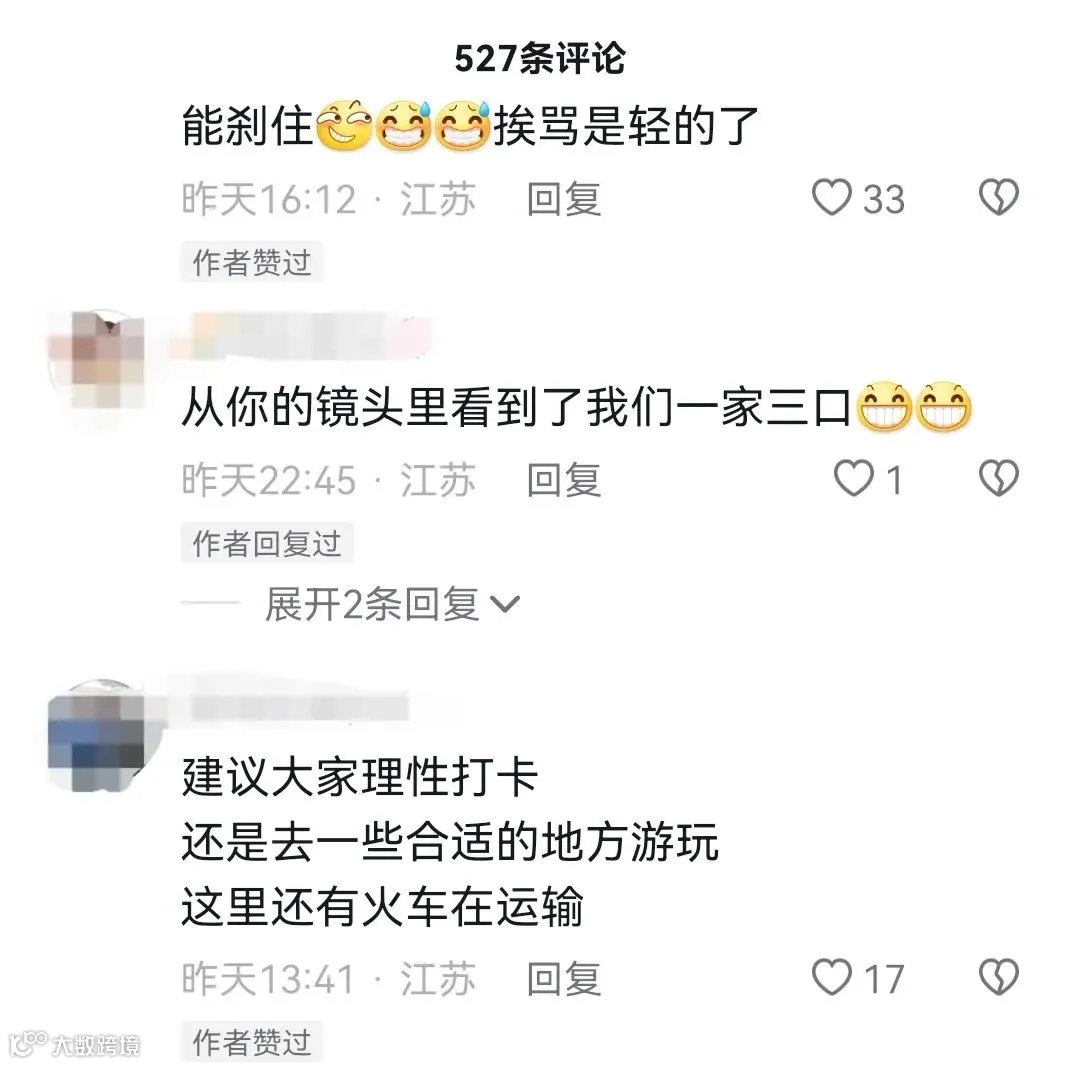This screenshot has width=1080, height=1065.
Task: Select the comment text 能刹住…挨骂是轻的了
Action: (x=470, y=125)
